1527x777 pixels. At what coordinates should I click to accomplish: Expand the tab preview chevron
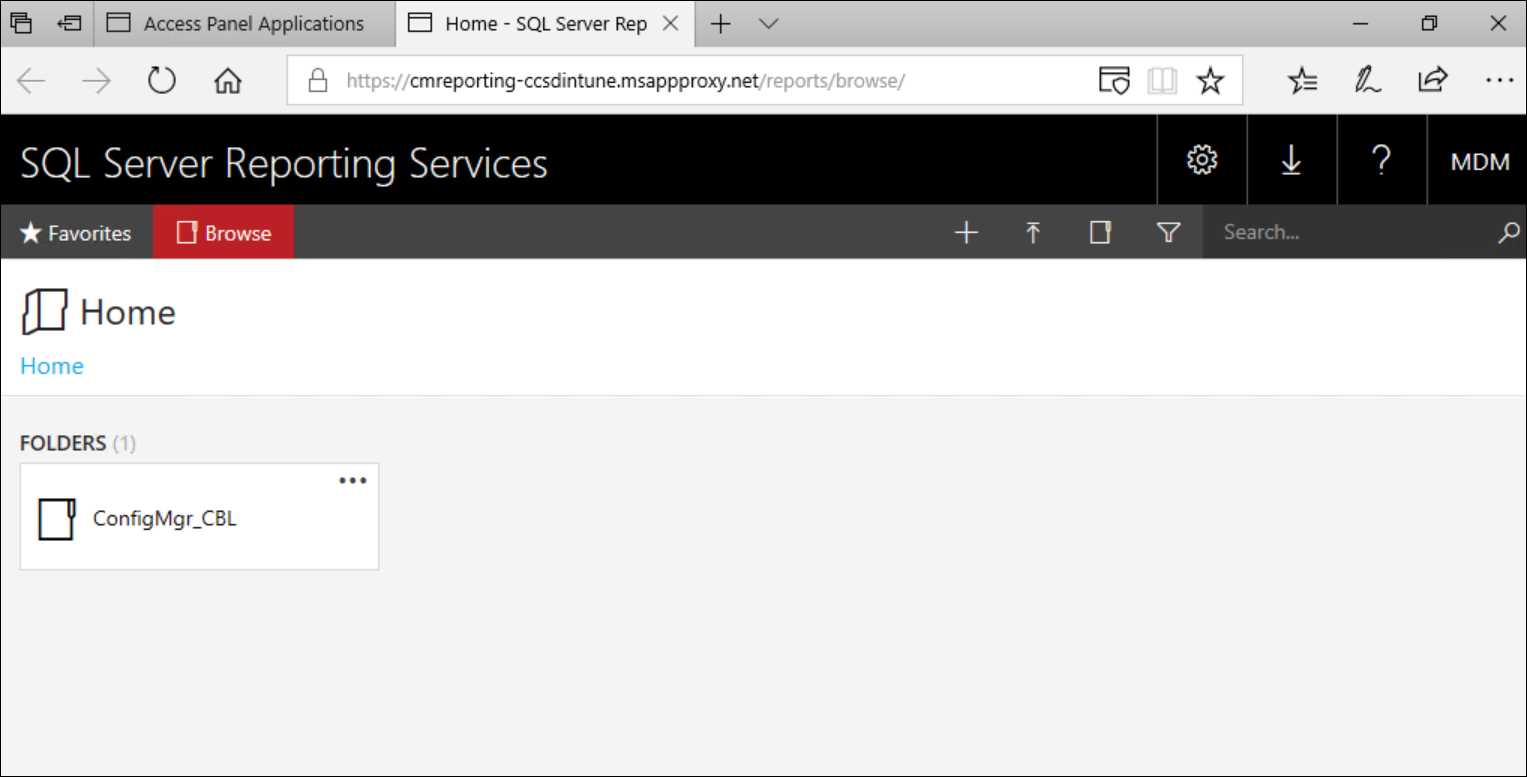point(768,24)
